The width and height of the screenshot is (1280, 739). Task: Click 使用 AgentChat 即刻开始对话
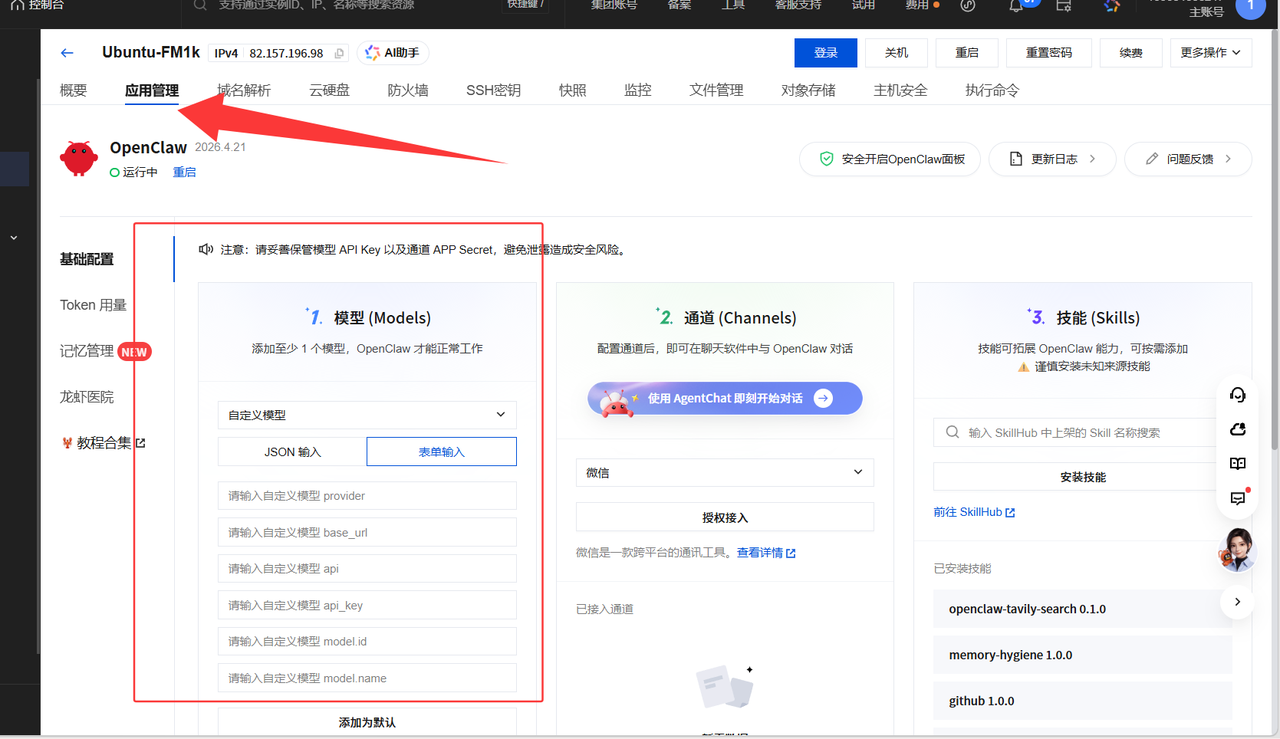point(725,398)
